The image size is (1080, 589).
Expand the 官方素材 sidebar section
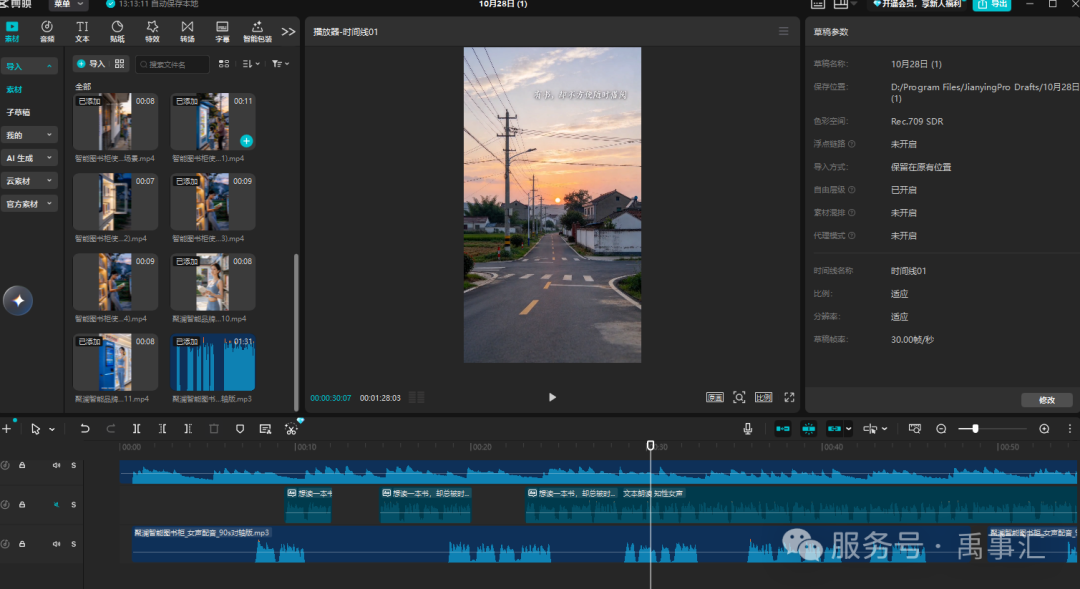pyautogui.click(x=29, y=203)
